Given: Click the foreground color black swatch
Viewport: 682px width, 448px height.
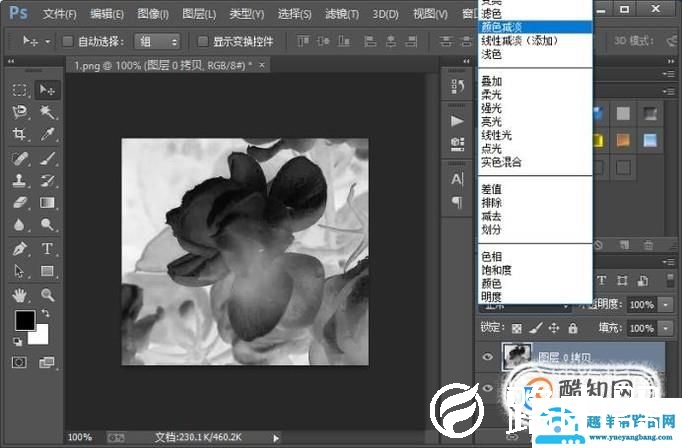Looking at the screenshot, I should 25,321.
